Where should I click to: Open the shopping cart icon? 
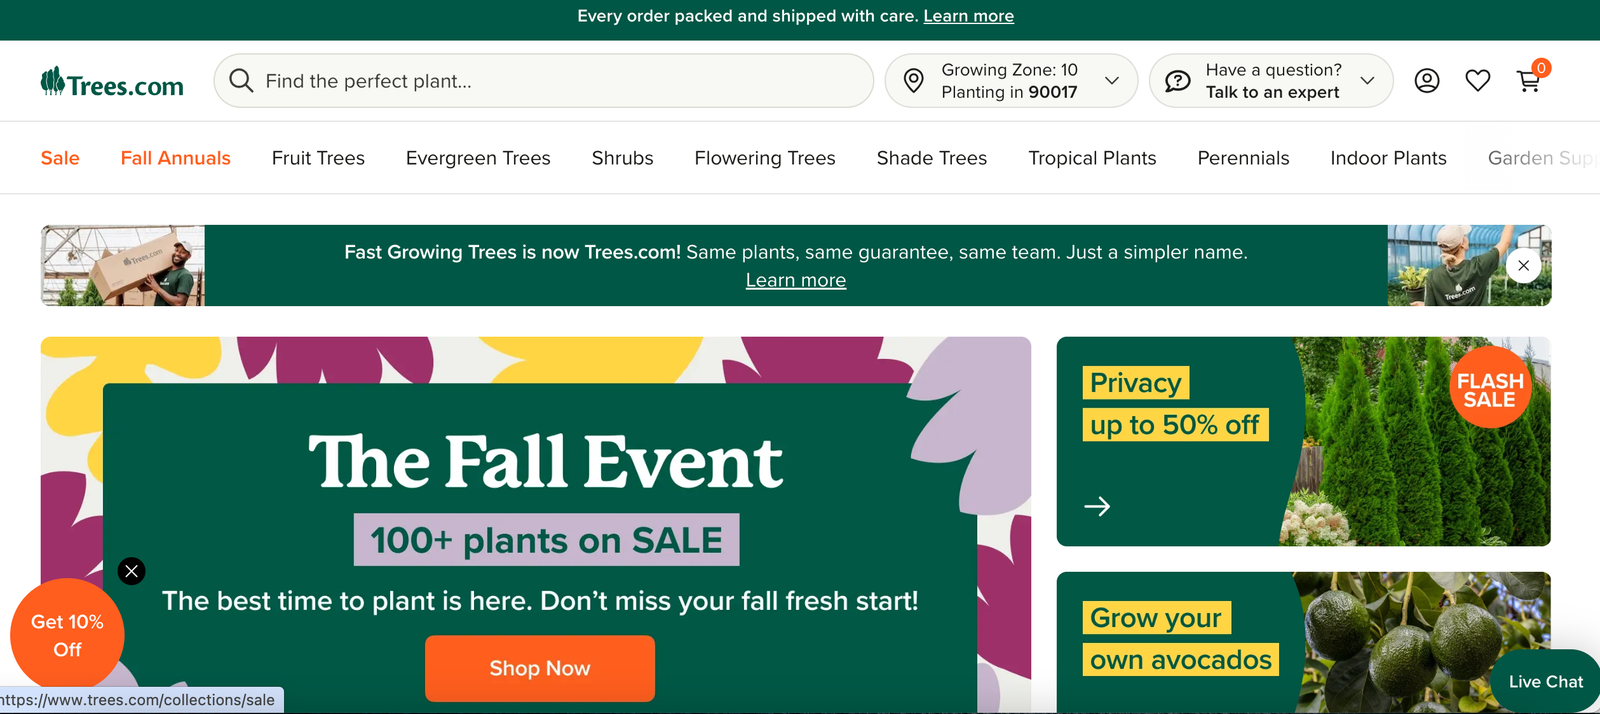(1530, 80)
